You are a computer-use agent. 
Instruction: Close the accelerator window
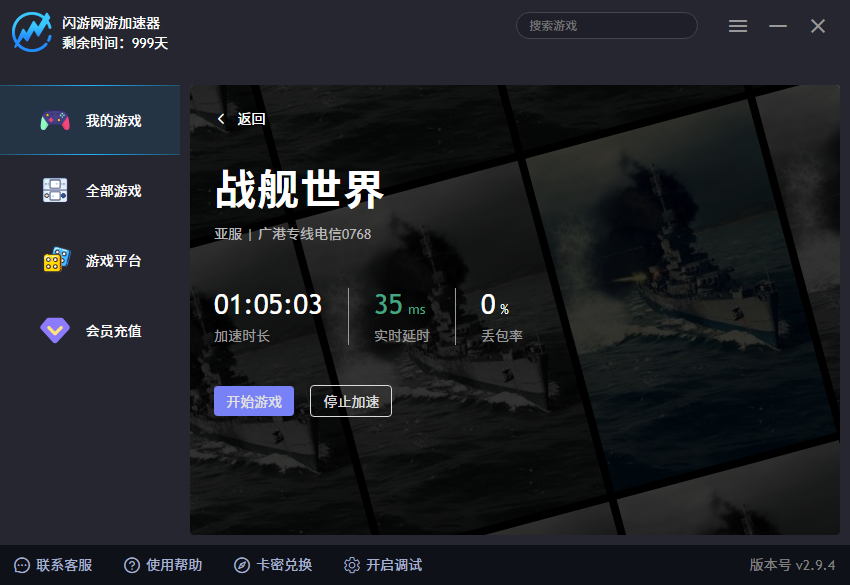tap(818, 26)
